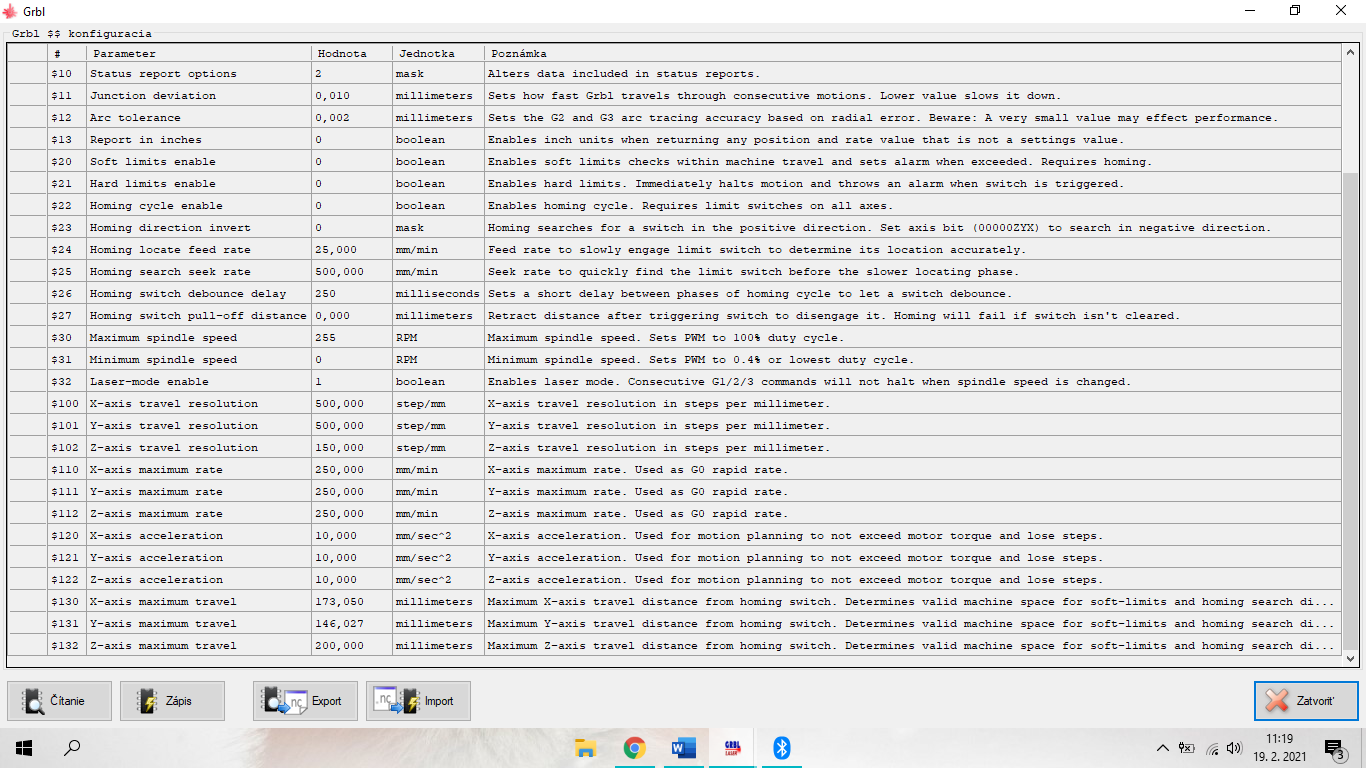
Task: Select the X-axis maximum travel value cell
Action: (351, 602)
